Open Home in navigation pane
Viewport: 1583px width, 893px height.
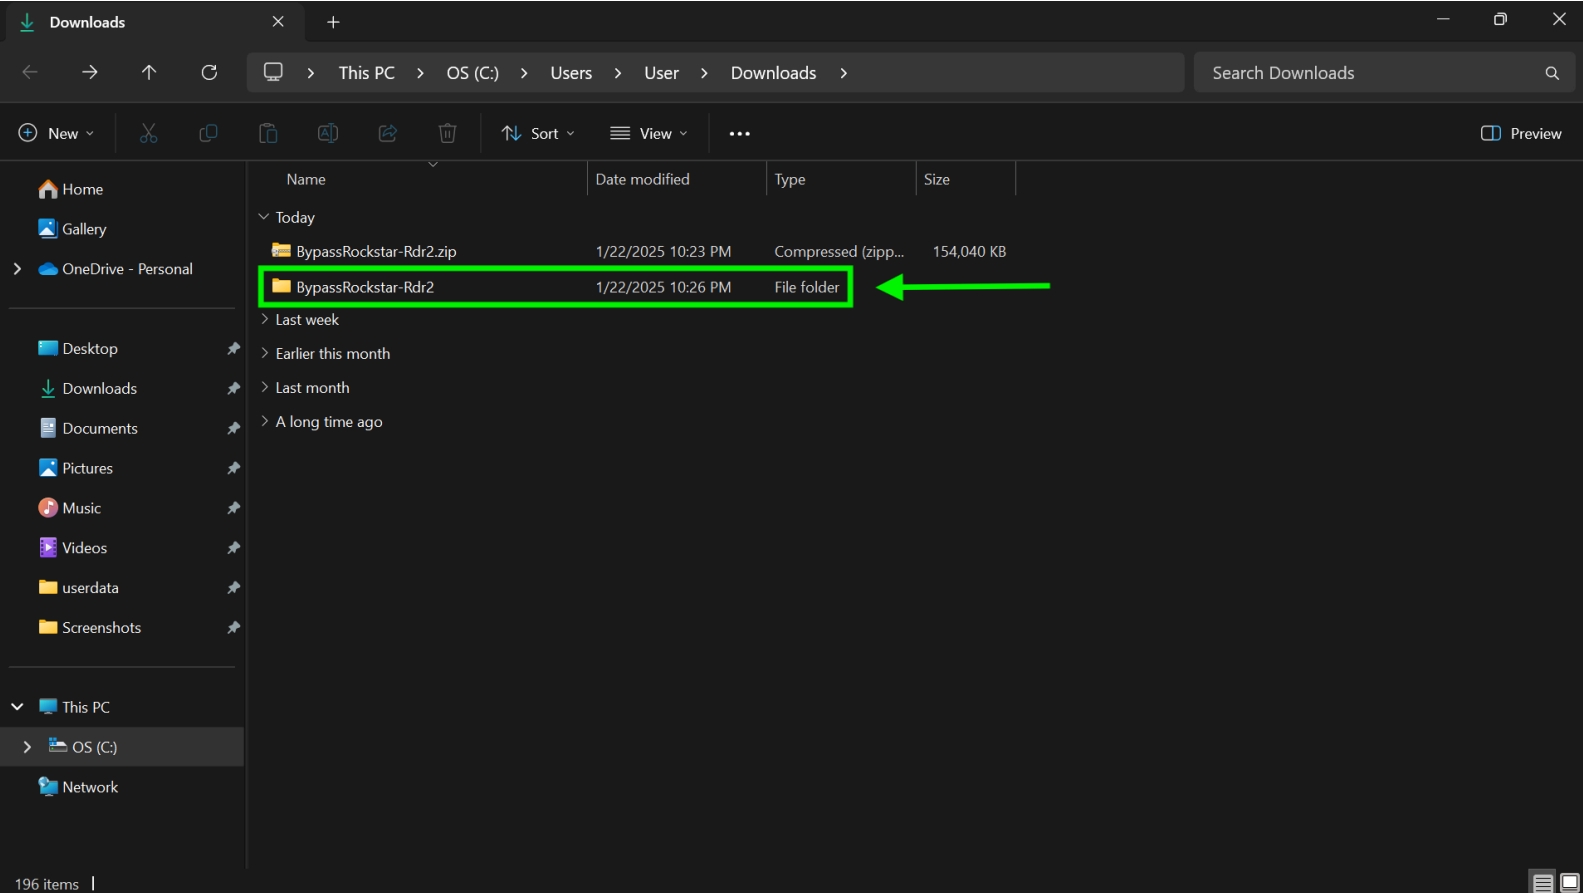[70, 189]
